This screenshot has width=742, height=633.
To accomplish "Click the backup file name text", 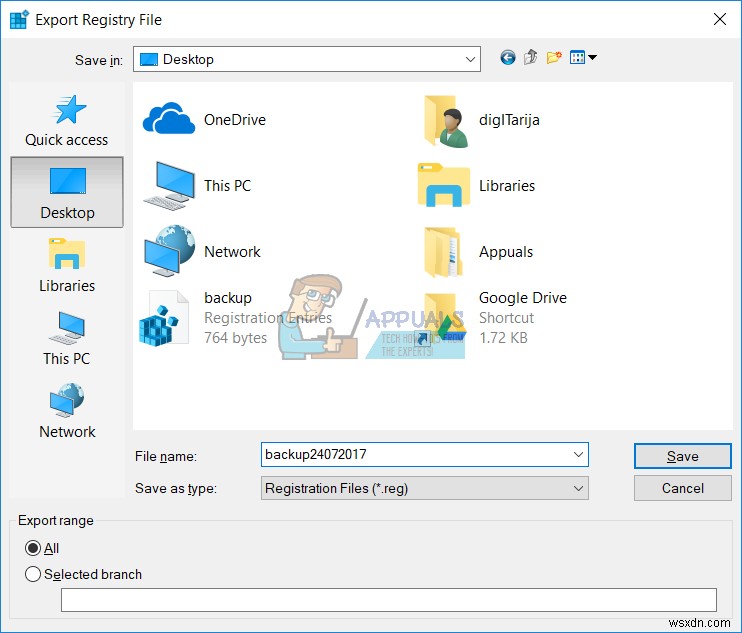I will tap(228, 298).
